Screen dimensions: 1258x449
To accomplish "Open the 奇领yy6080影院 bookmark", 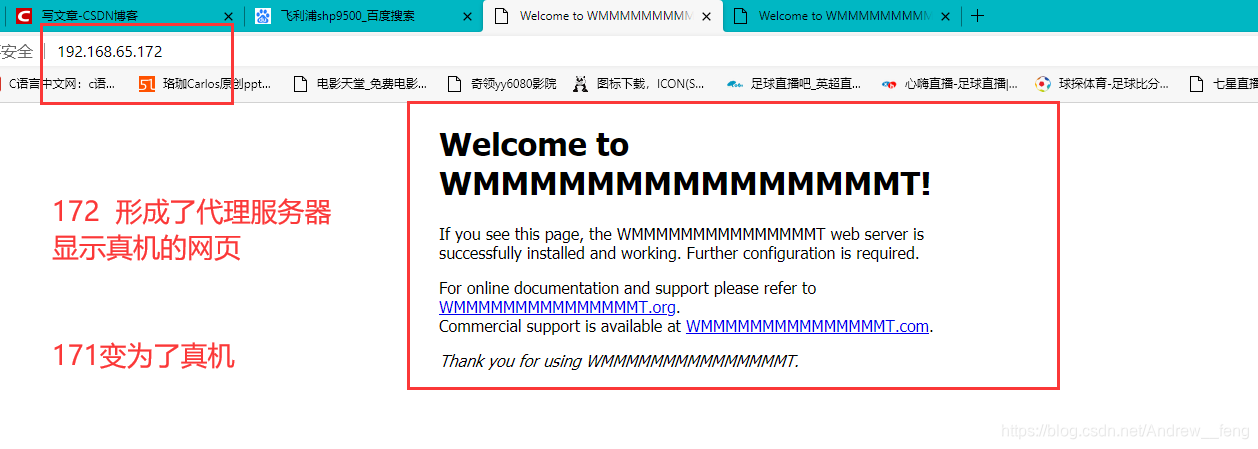I will (x=501, y=84).
